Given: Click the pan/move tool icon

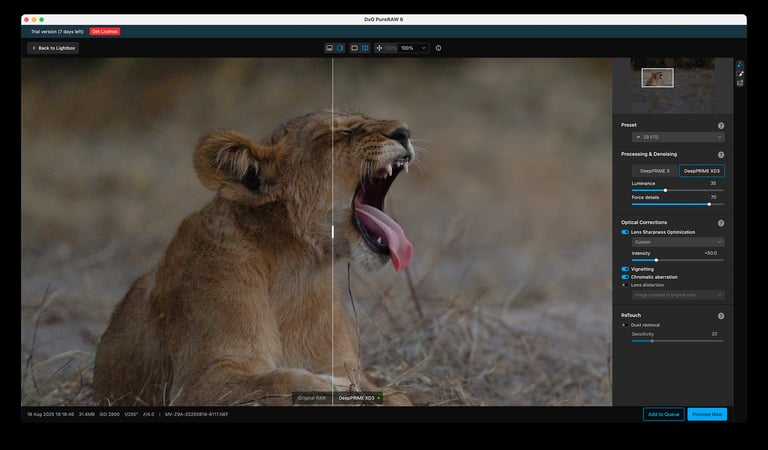Looking at the screenshot, I should pyautogui.click(x=380, y=48).
